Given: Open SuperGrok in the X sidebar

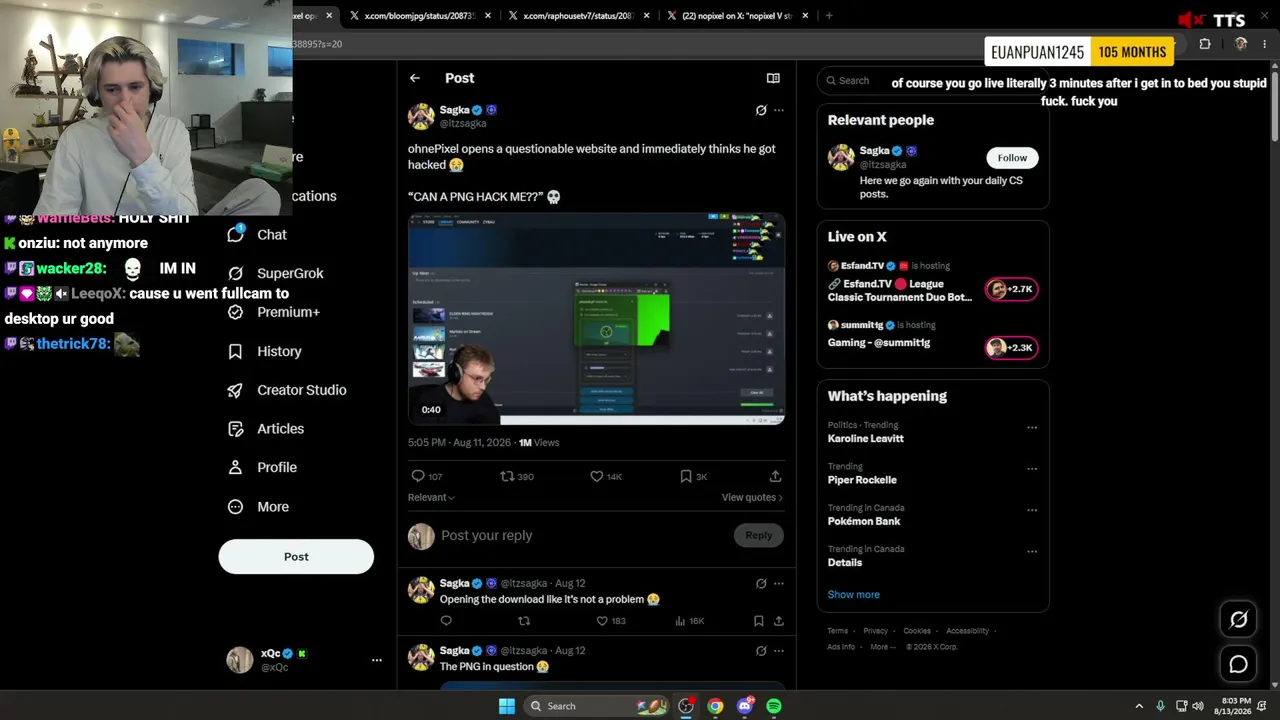Looking at the screenshot, I should click(x=276, y=273).
